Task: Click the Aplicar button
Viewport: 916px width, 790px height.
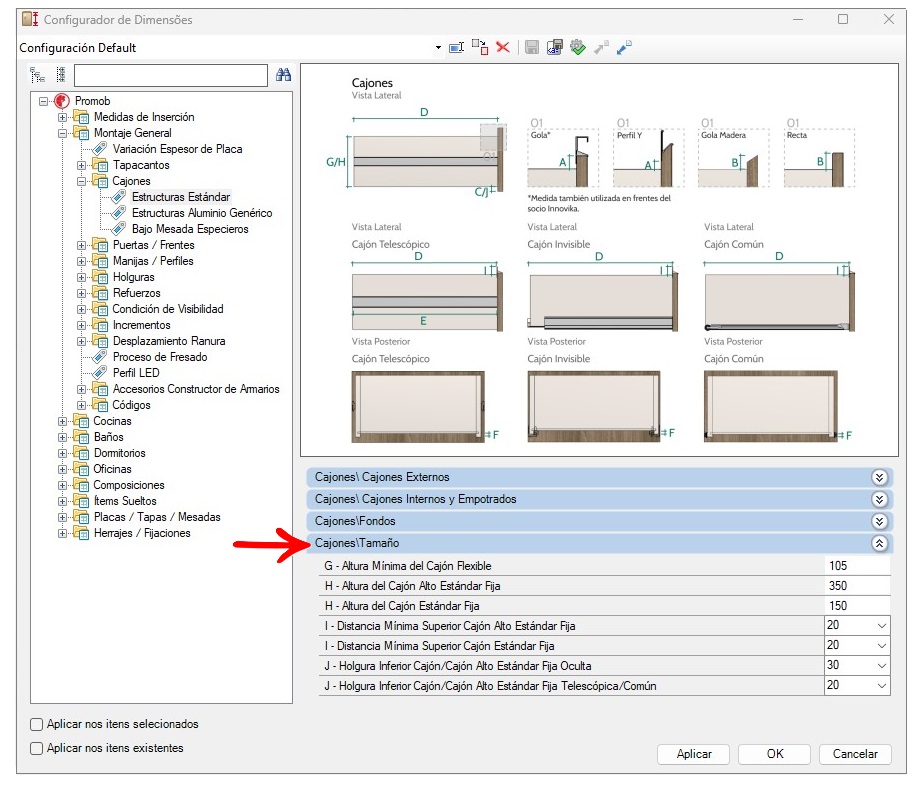Action: coord(693,754)
